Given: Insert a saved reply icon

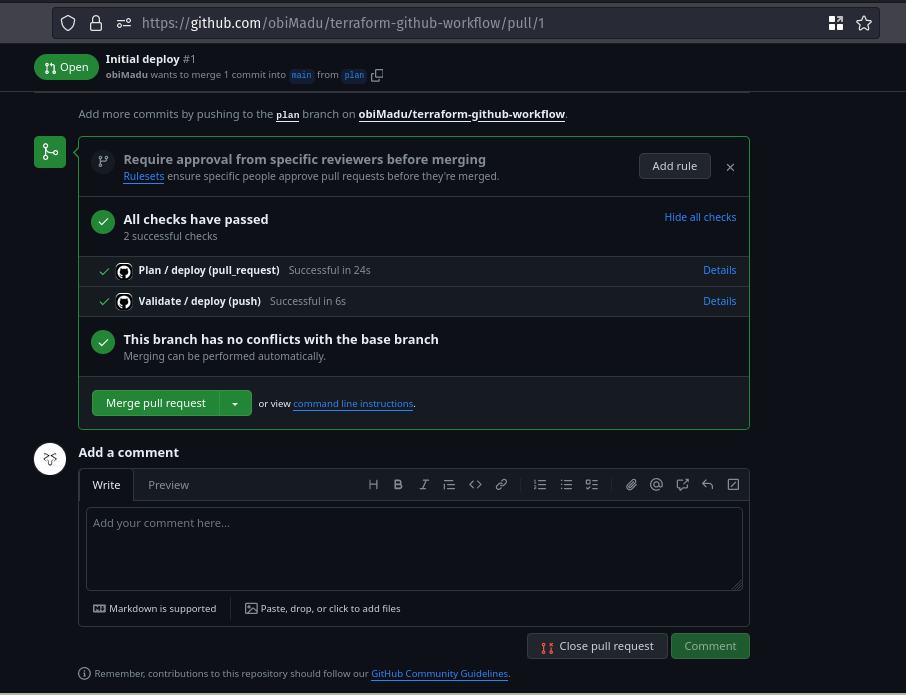Looking at the screenshot, I should [x=708, y=485].
